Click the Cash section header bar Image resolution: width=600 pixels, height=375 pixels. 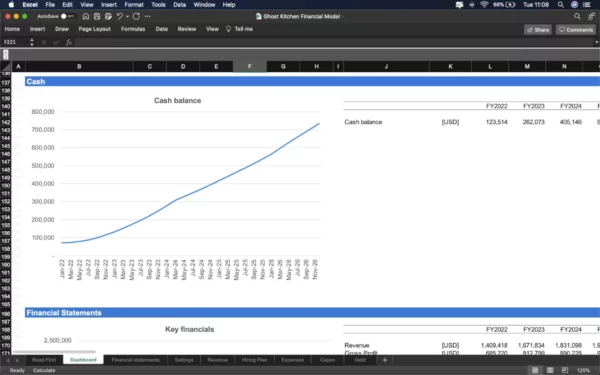tap(312, 82)
